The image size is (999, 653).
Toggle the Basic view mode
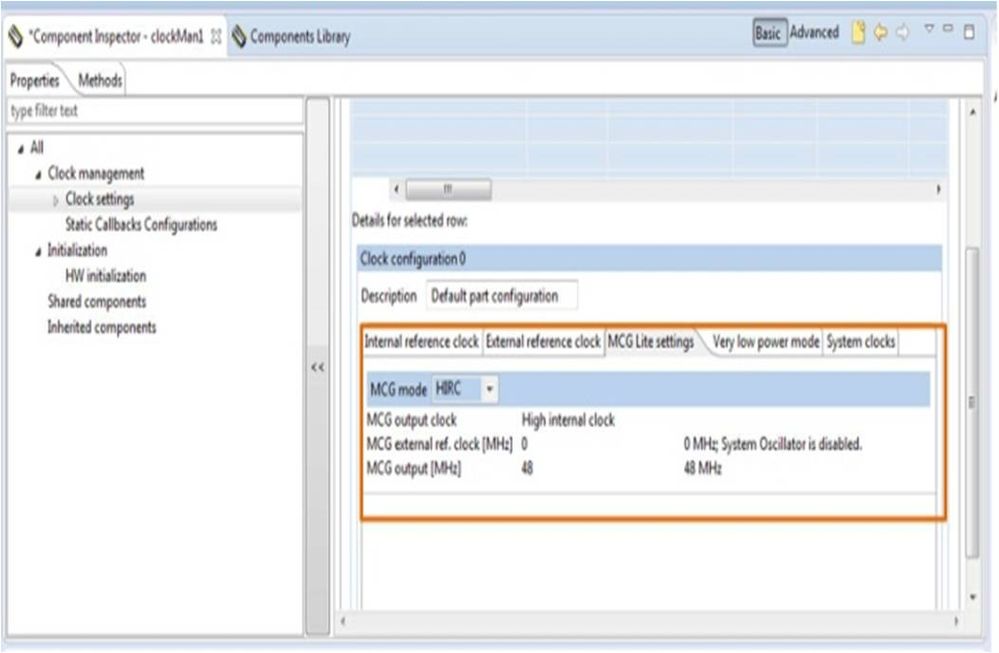770,32
